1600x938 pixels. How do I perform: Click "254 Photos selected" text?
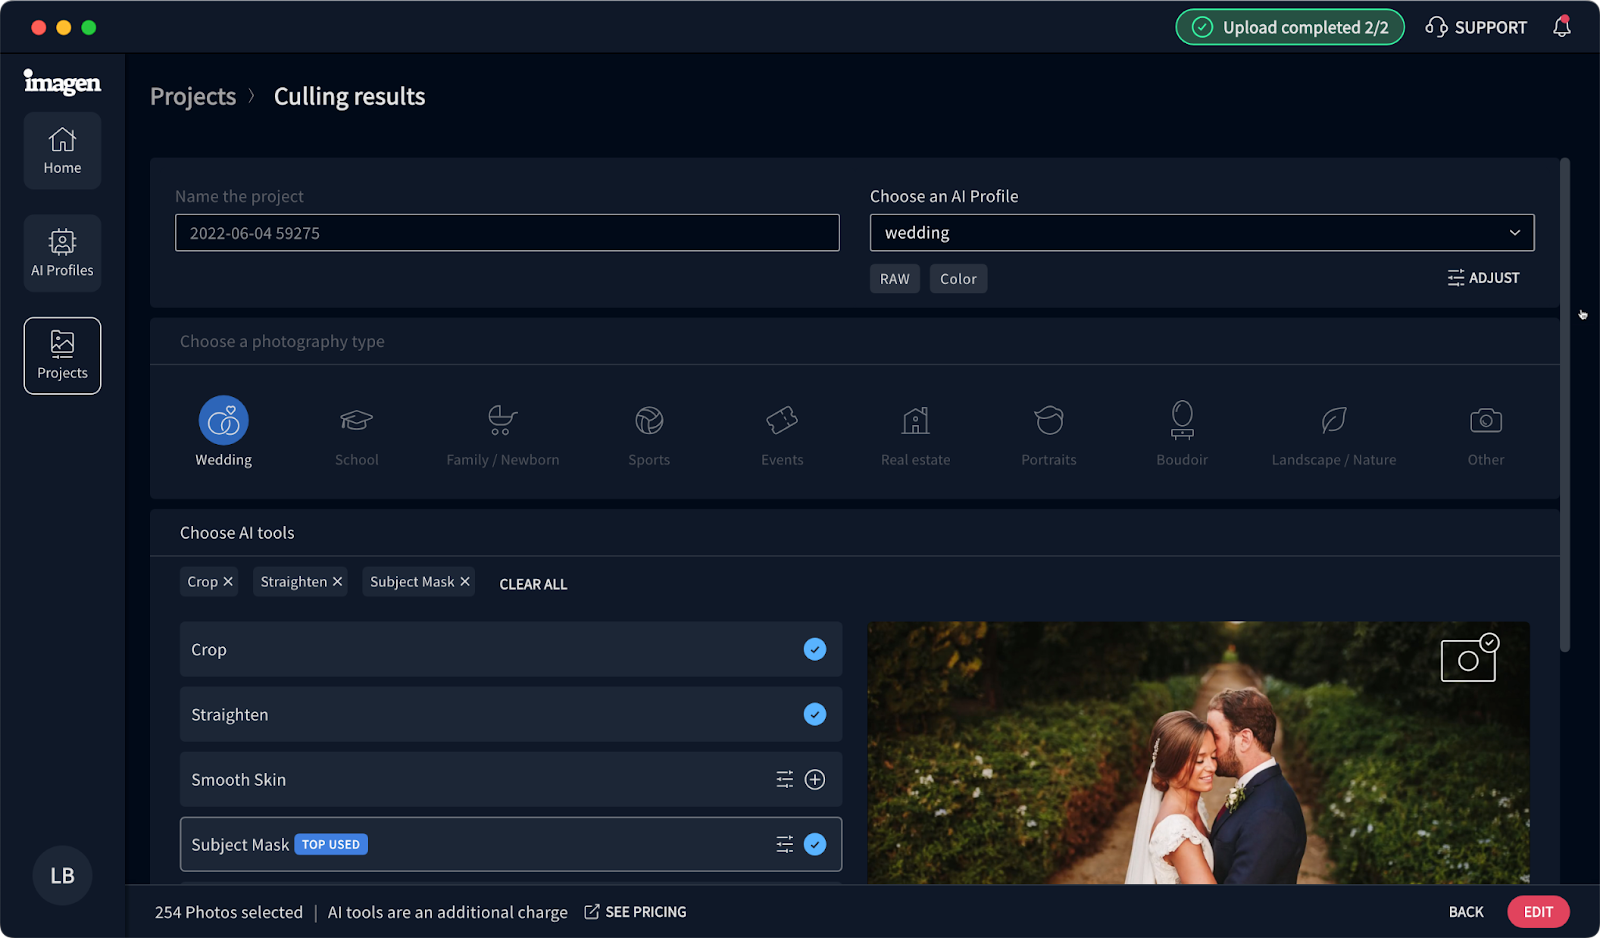(x=229, y=912)
